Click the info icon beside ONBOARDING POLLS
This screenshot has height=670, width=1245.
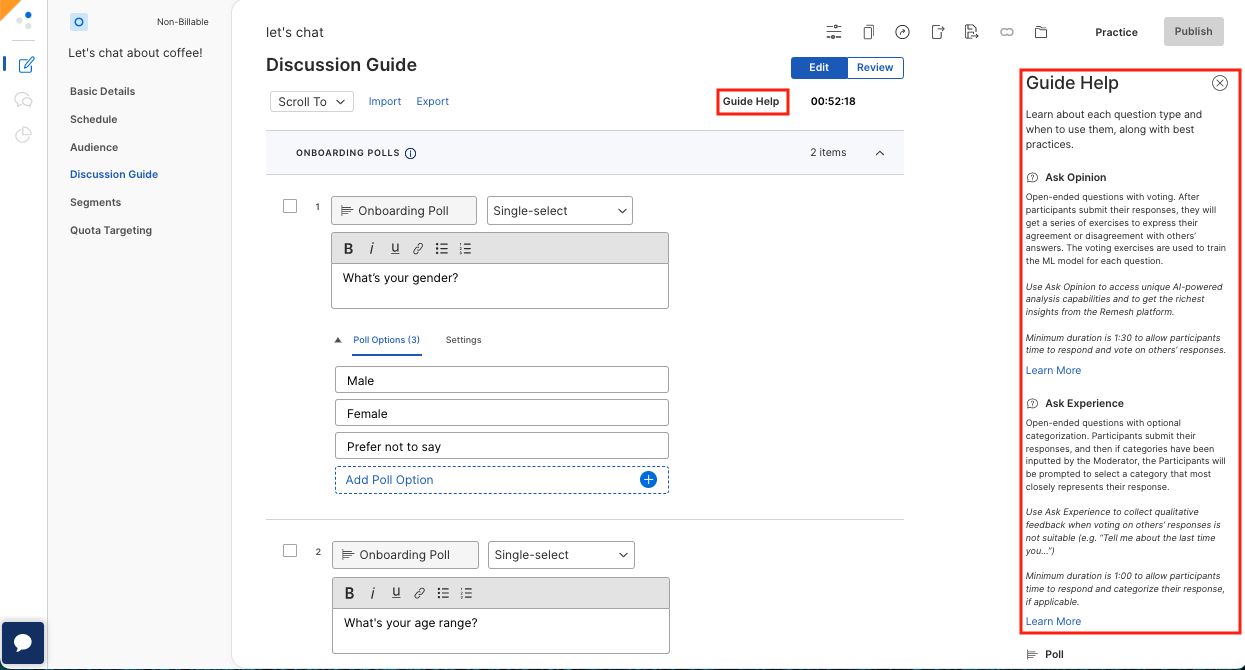point(411,153)
